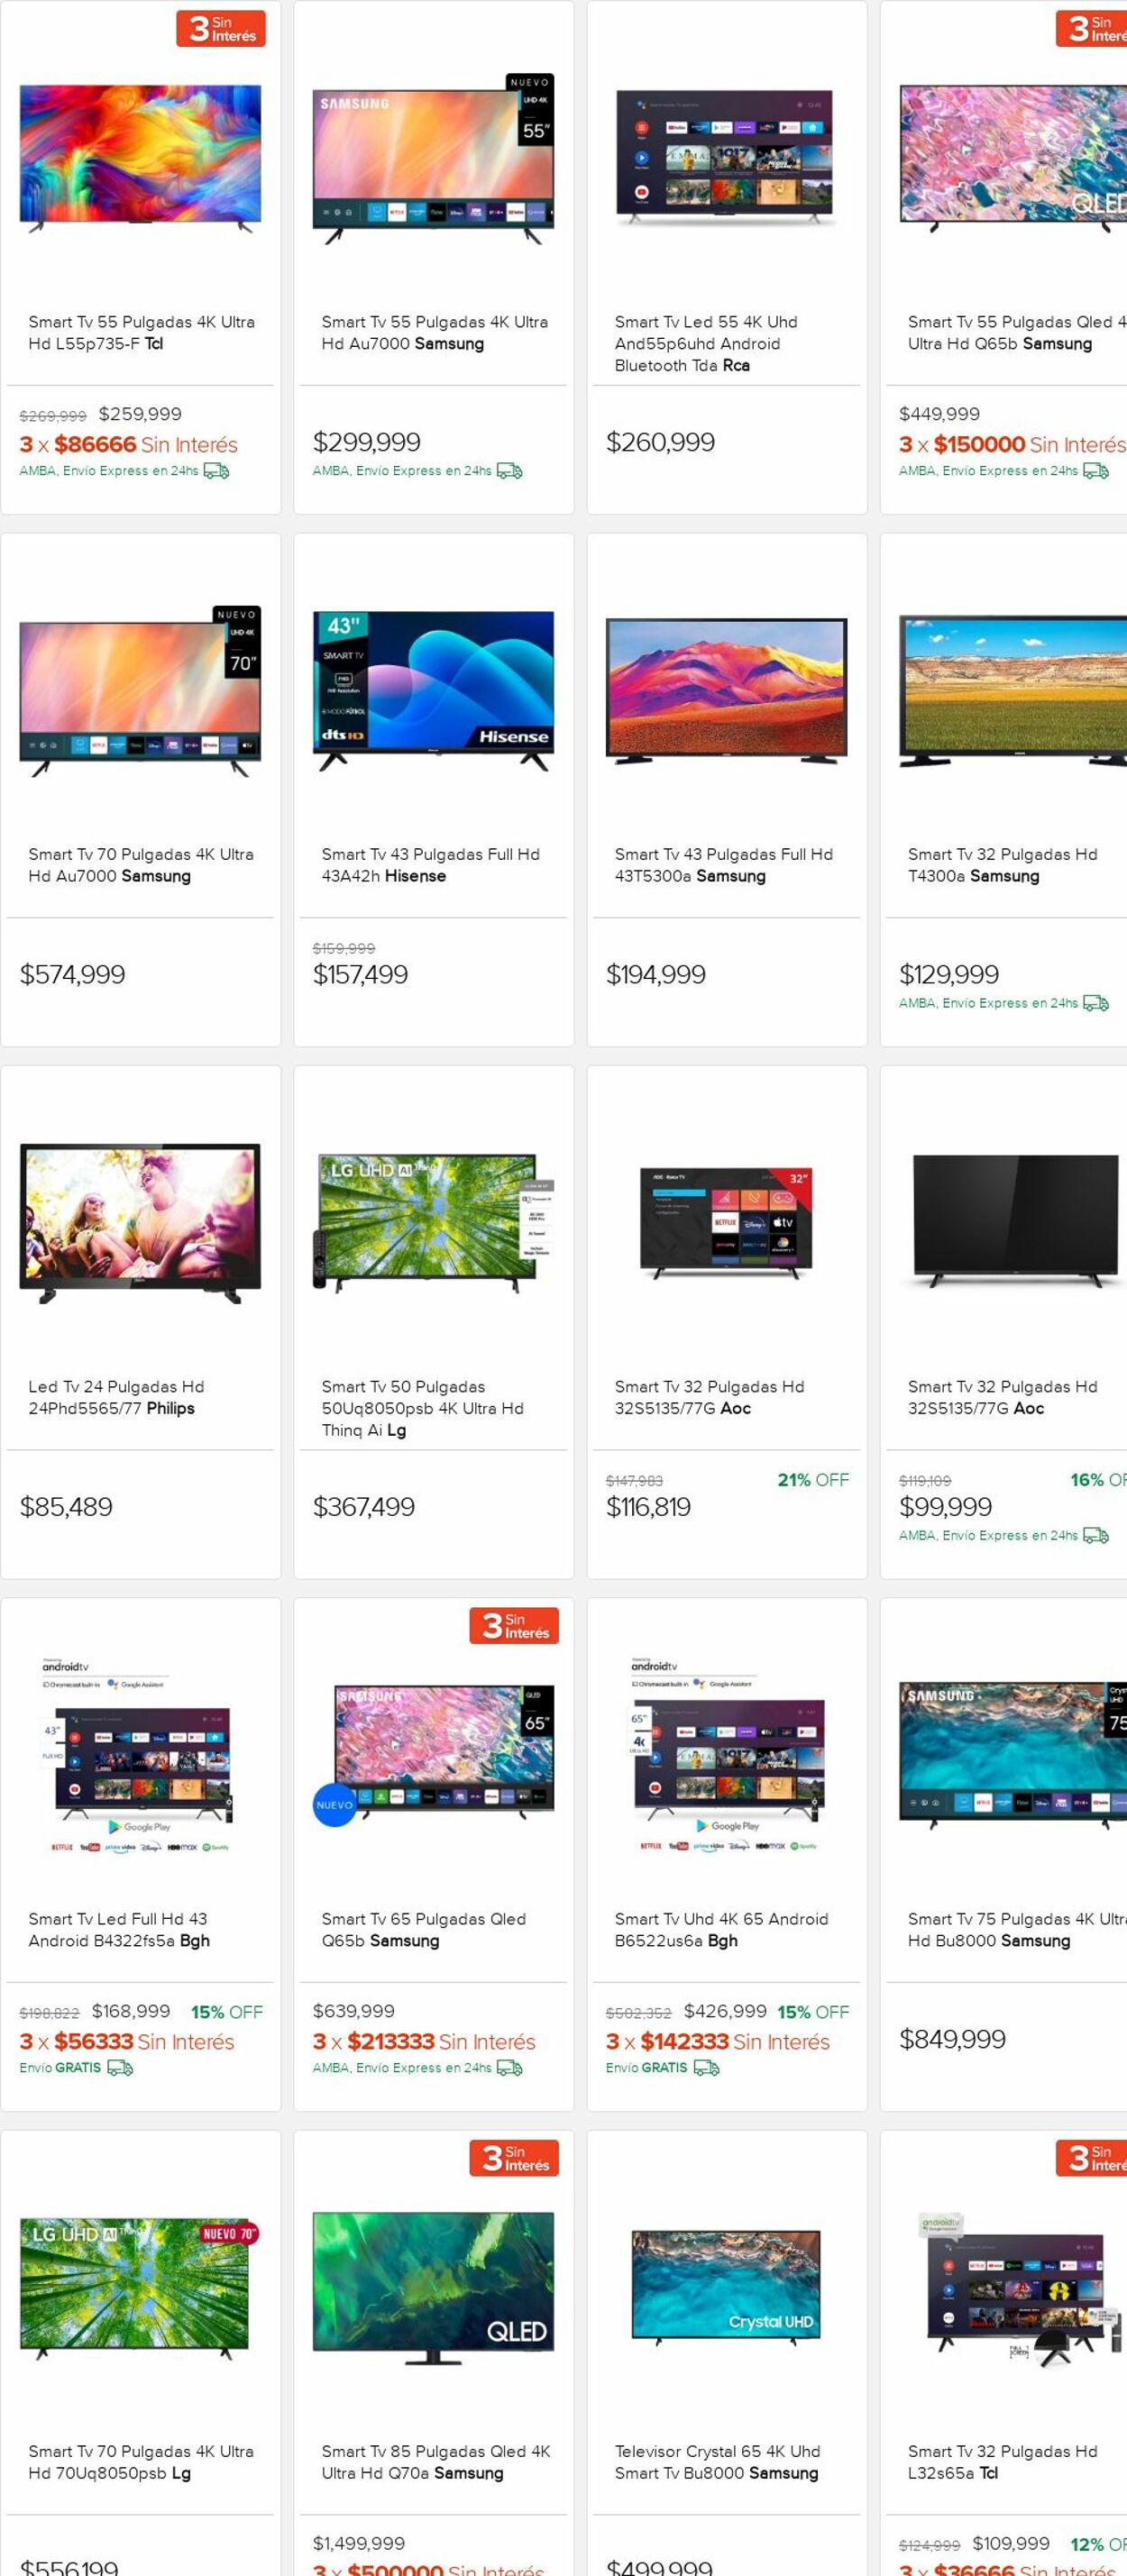Click the price $299,999 on Samsung Au7000 55
The width and height of the screenshot is (1127, 2576).
point(367,442)
